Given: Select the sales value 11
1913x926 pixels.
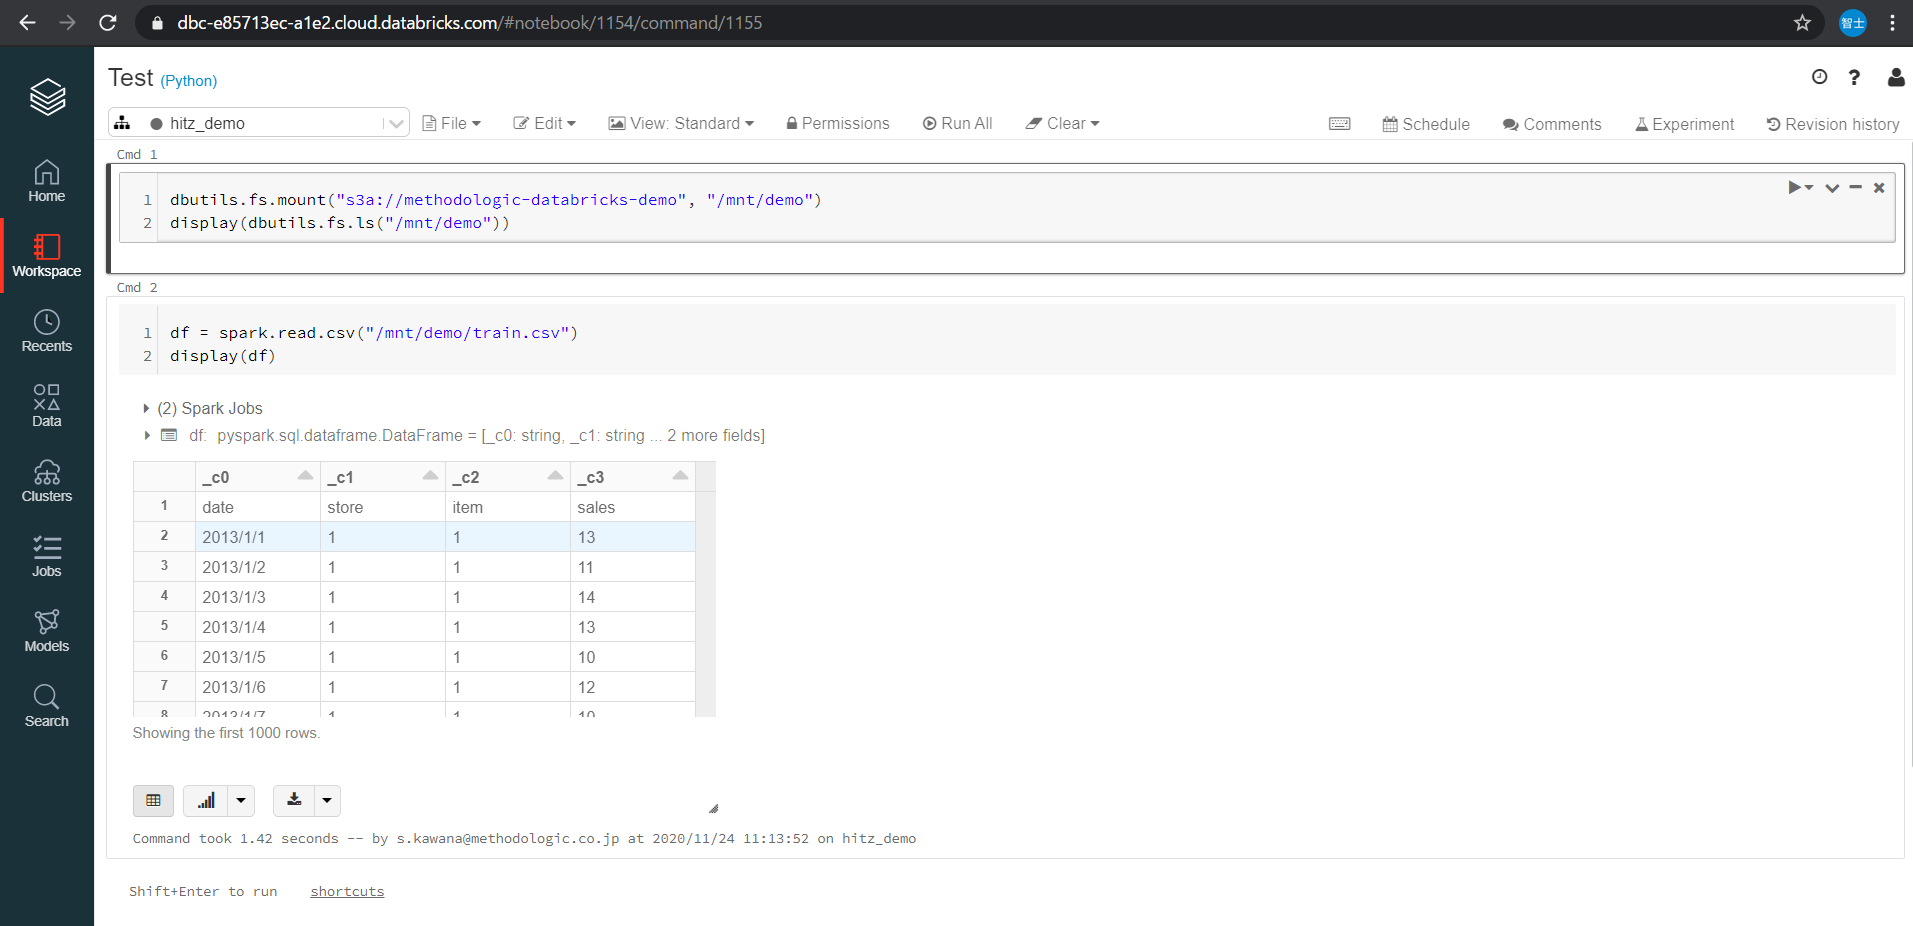Looking at the screenshot, I should [x=632, y=567].
